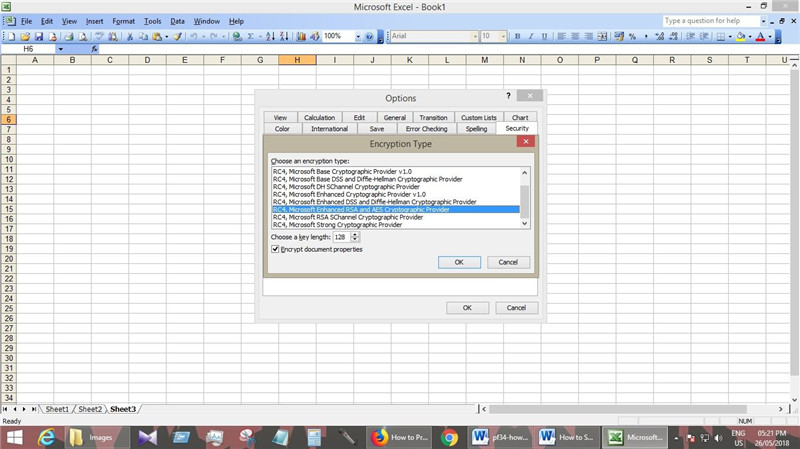Click OK in Encryption Type dialog
The height and width of the screenshot is (449, 800).
(x=459, y=262)
